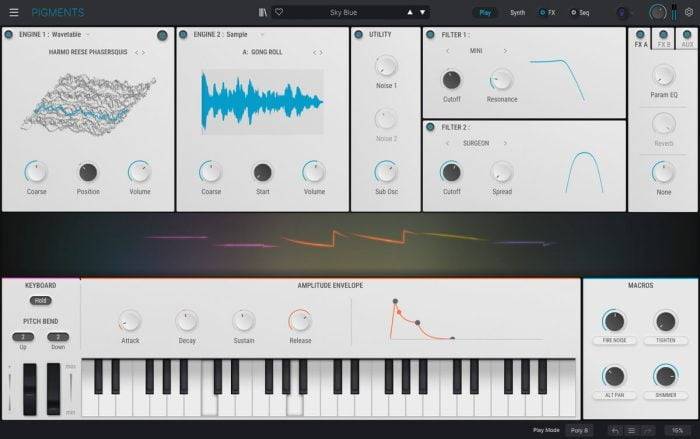Viewport: 700px width, 439px height.
Task: Favorite the Sky Blue preset with heart
Action: pyautogui.click(x=279, y=12)
